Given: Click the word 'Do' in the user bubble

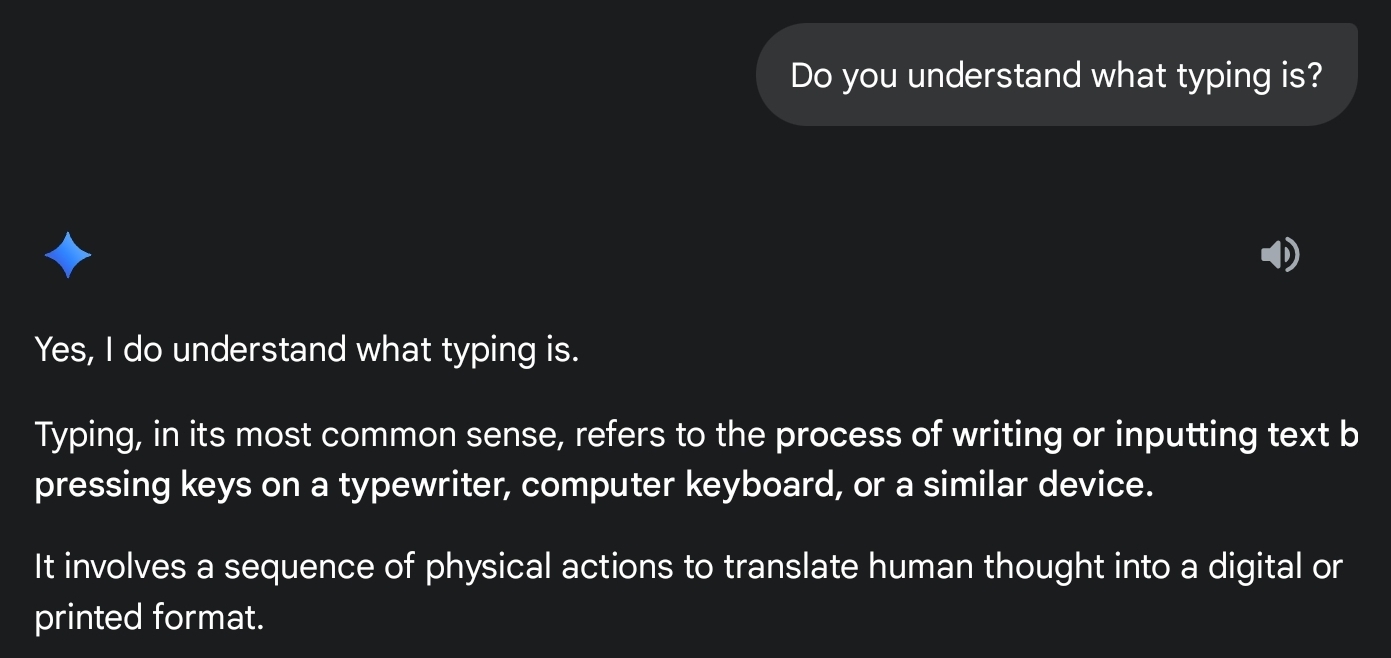Looking at the screenshot, I should pos(811,76).
